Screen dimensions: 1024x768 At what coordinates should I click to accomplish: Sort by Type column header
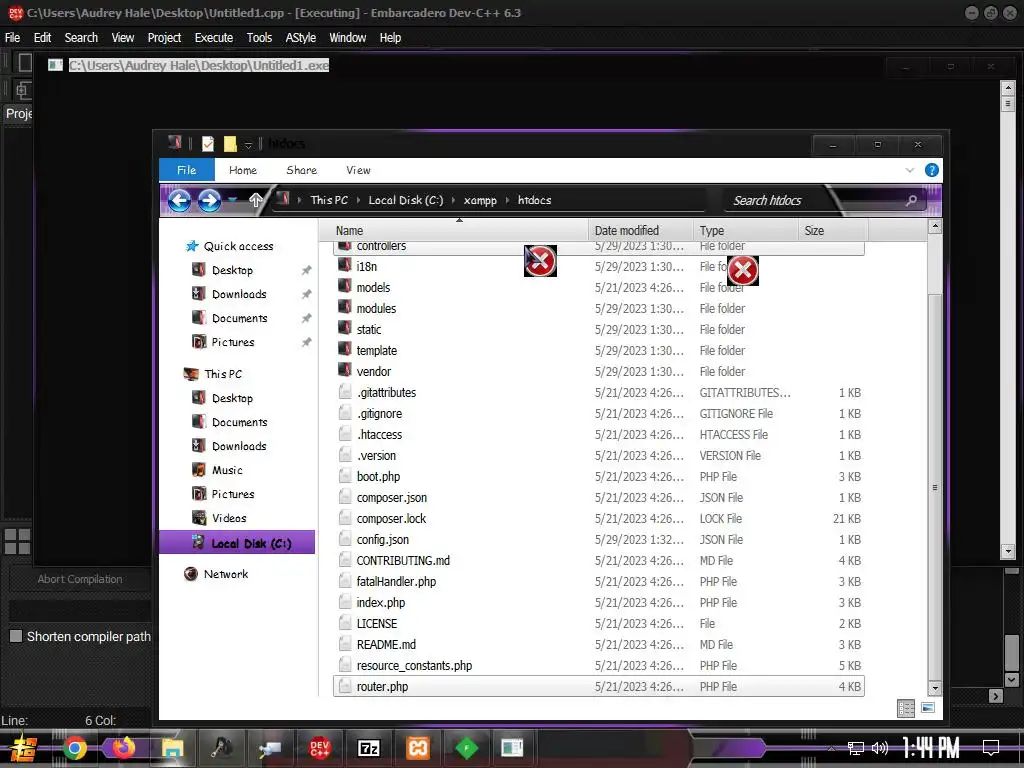[x=745, y=231]
